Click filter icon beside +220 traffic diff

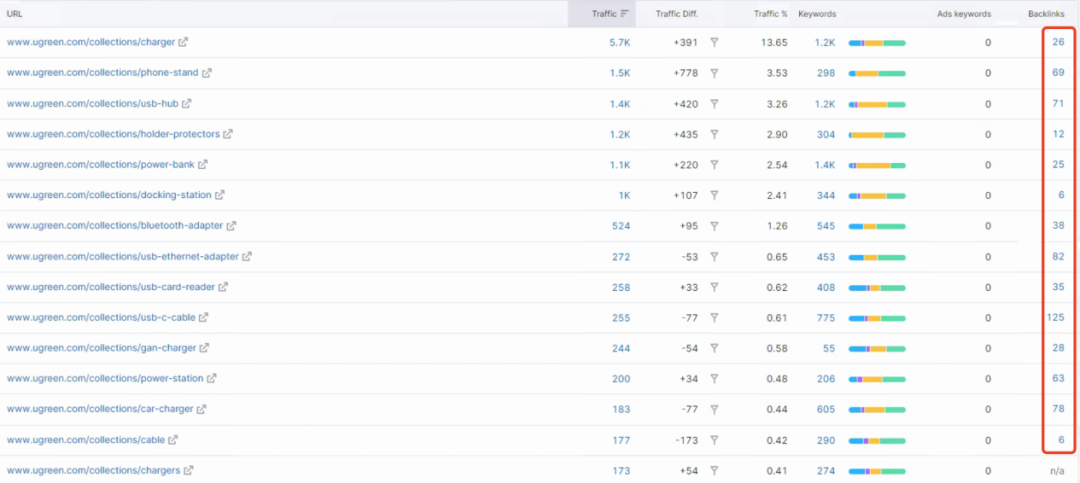(x=714, y=165)
